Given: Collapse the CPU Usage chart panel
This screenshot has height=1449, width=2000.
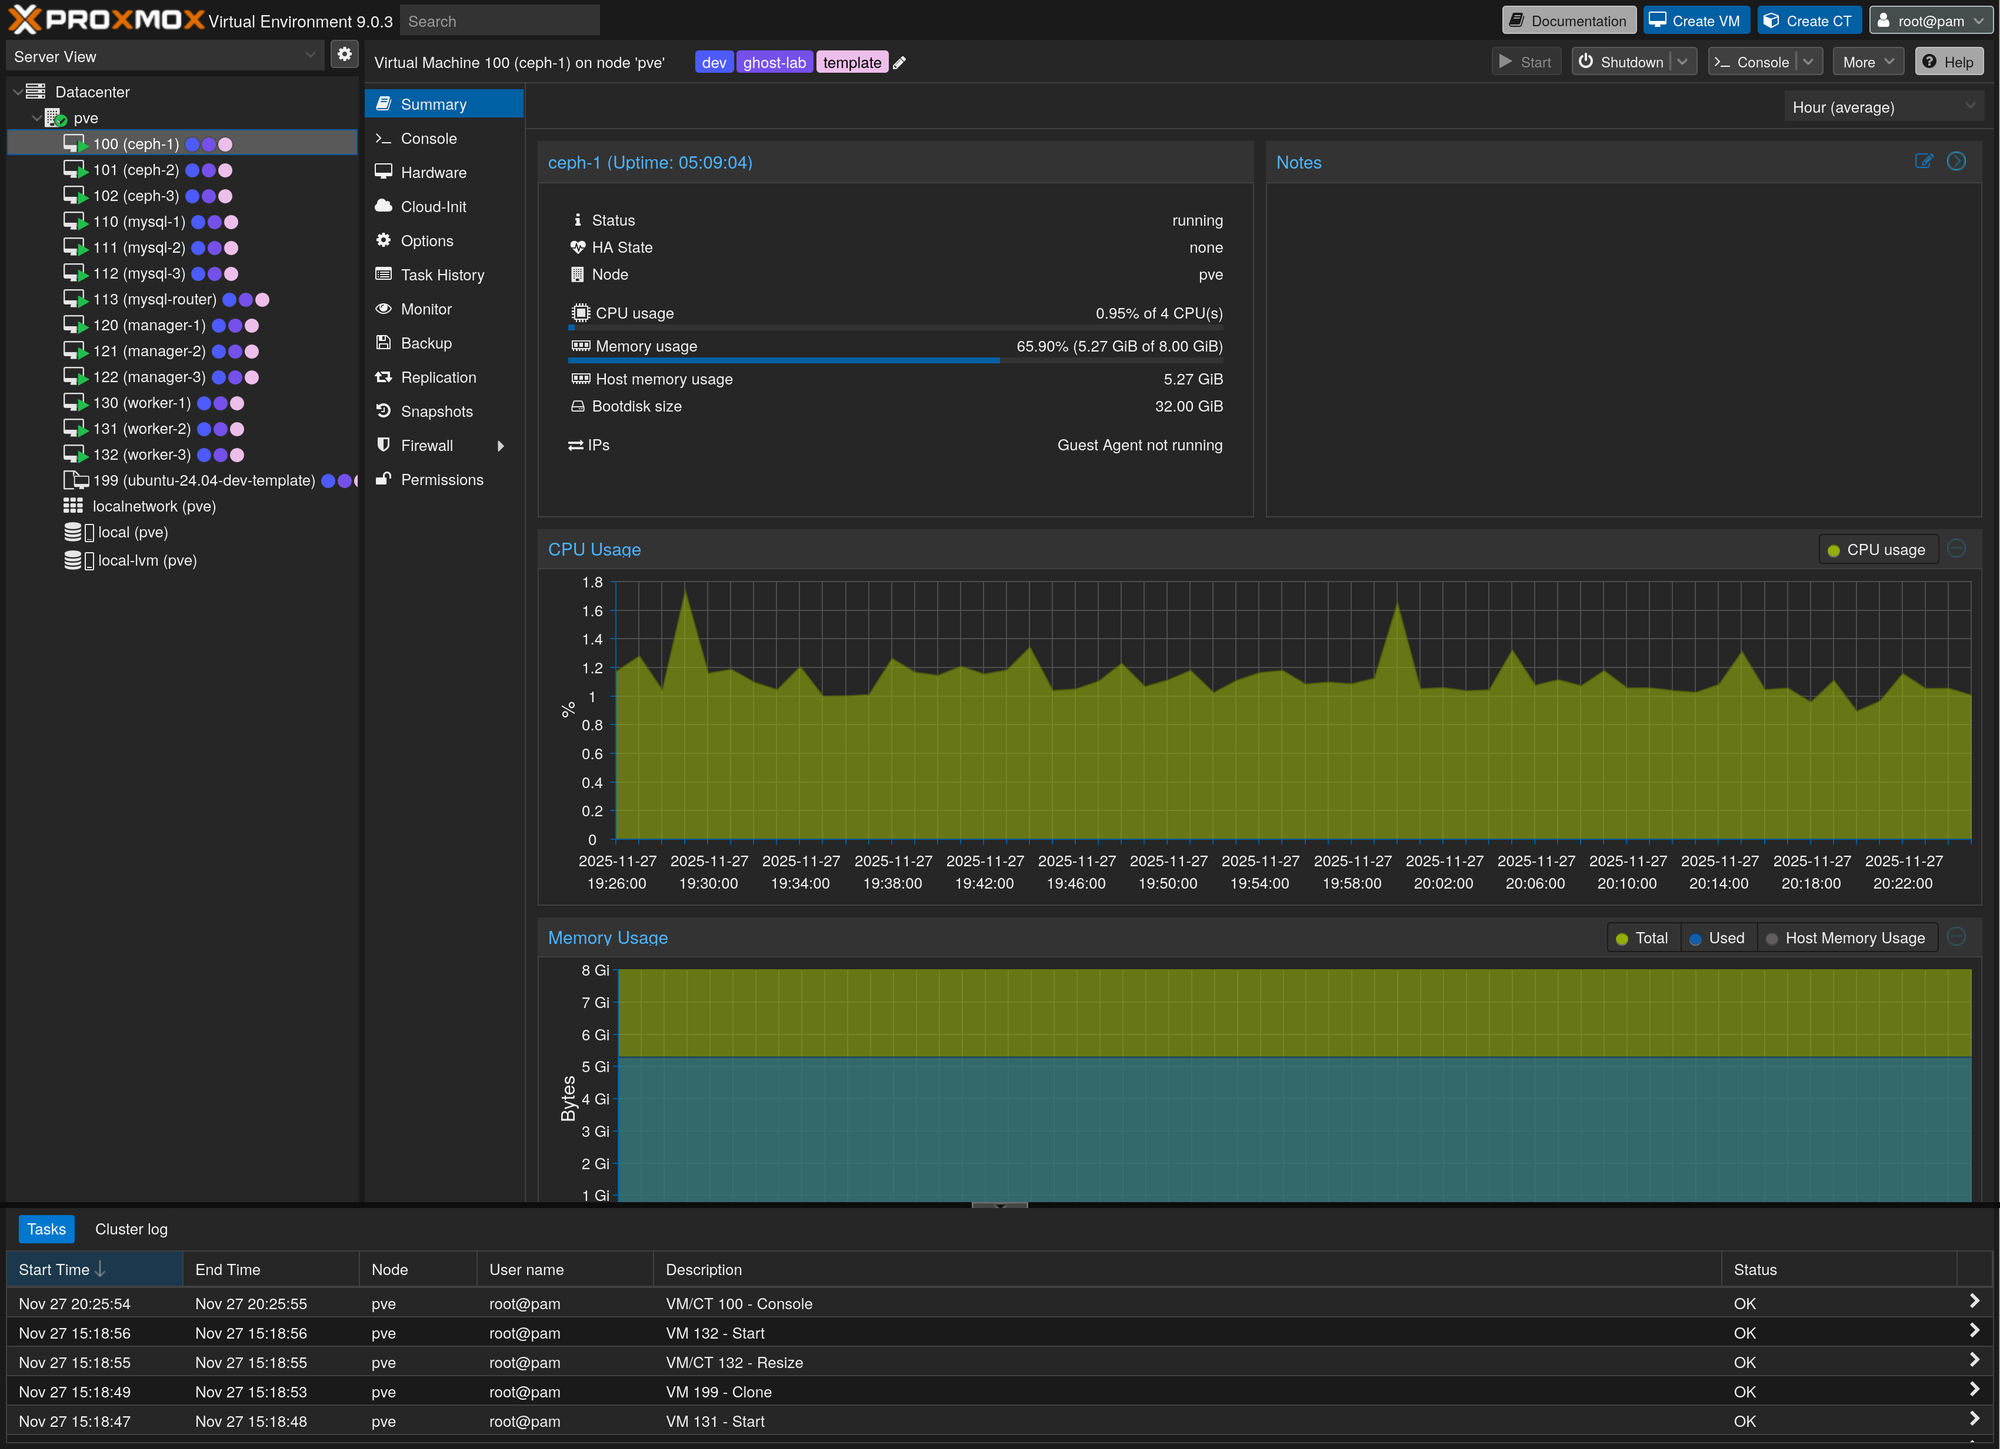Looking at the screenshot, I should [1956, 549].
